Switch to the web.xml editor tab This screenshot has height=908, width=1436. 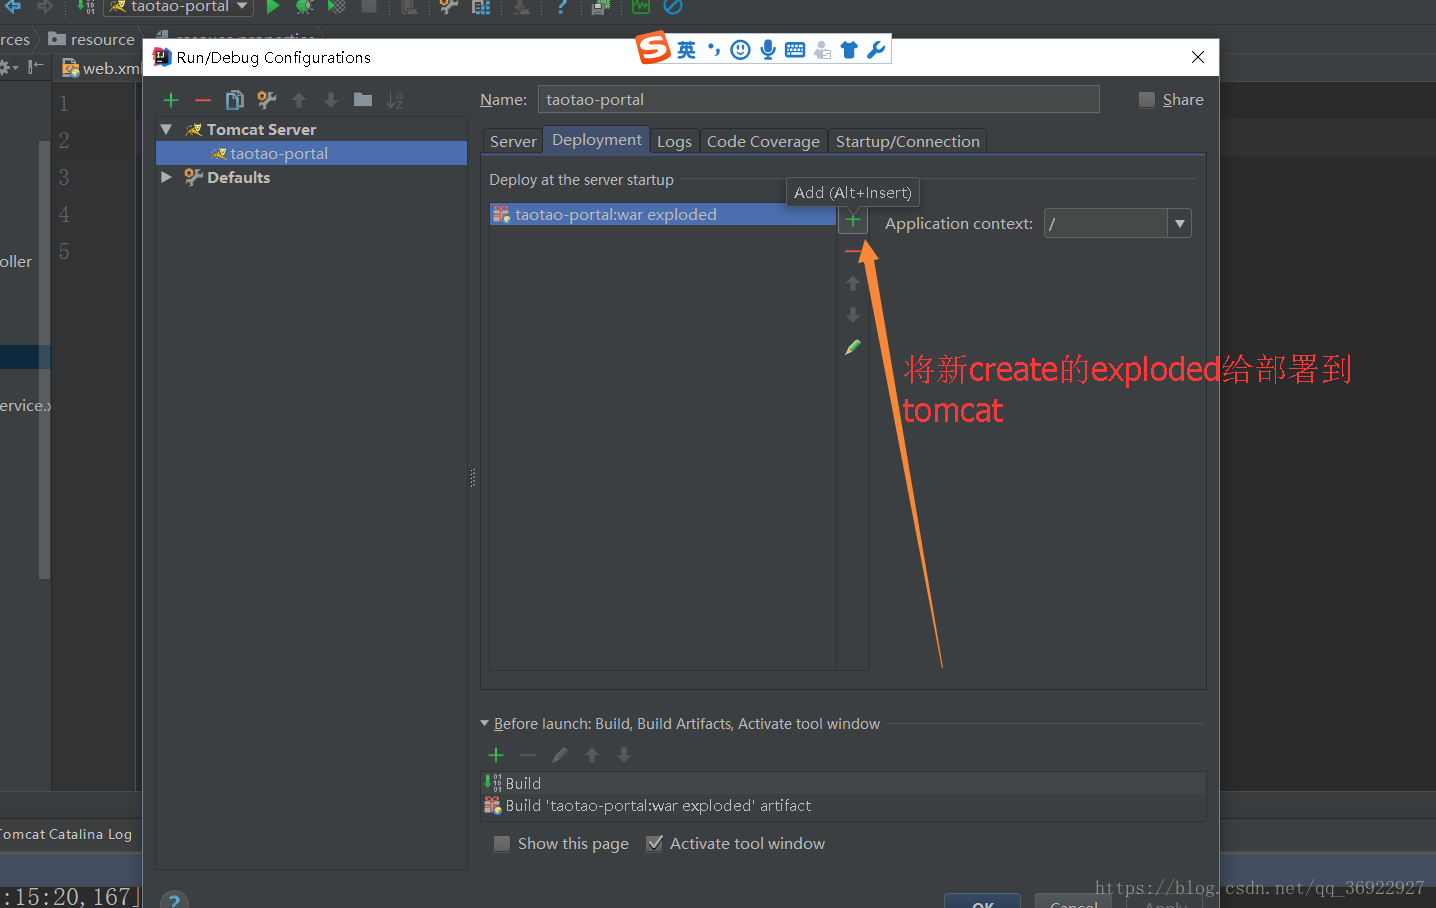click(x=101, y=68)
